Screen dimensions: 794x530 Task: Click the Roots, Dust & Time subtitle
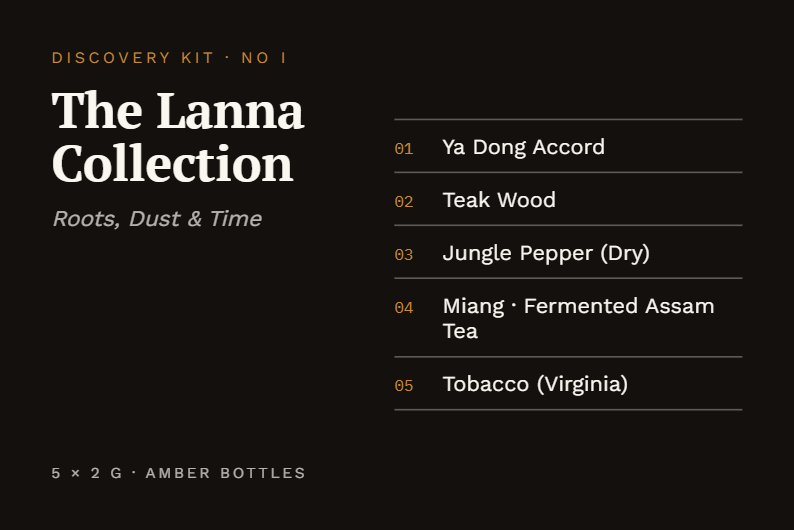[x=157, y=219]
